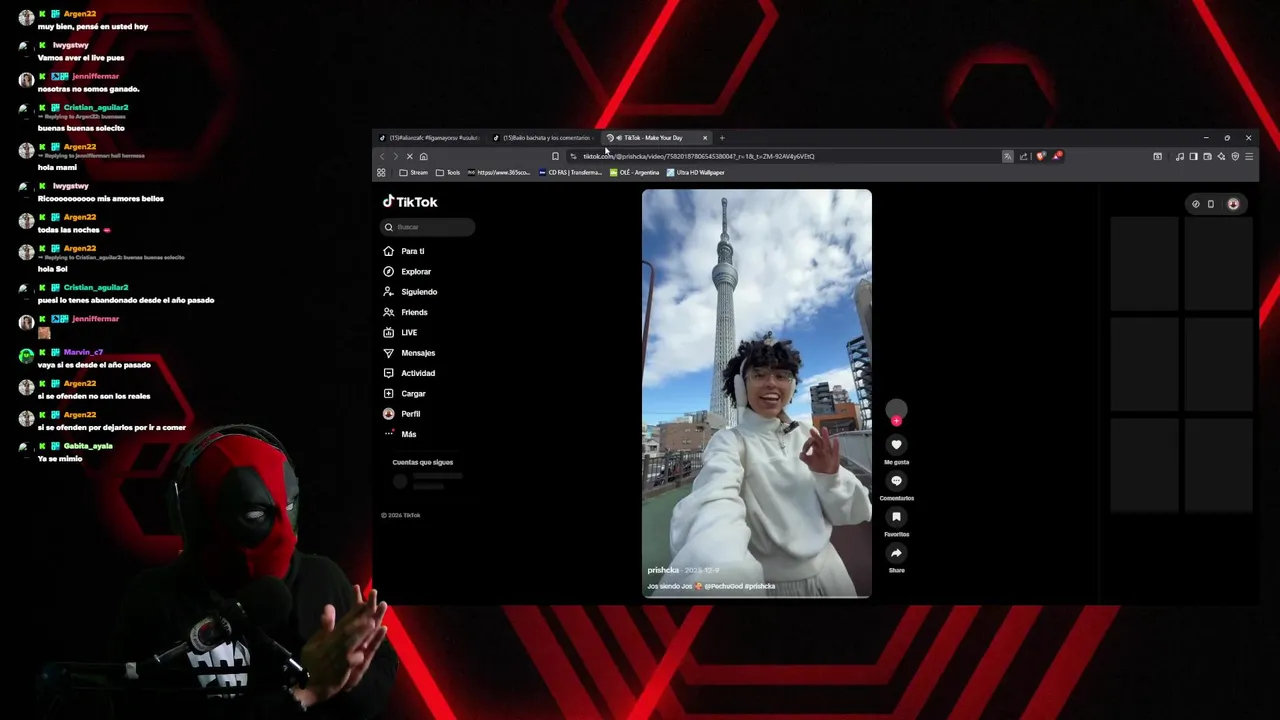Expand the Más menu in sidebar

coord(400,434)
